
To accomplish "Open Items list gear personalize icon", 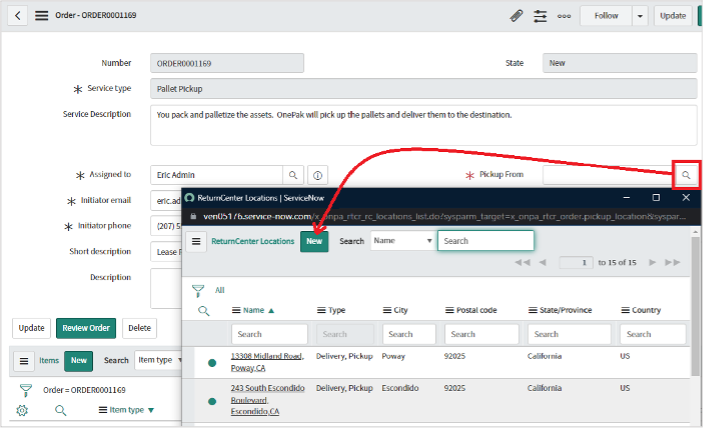I will pyautogui.click(x=22, y=410).
